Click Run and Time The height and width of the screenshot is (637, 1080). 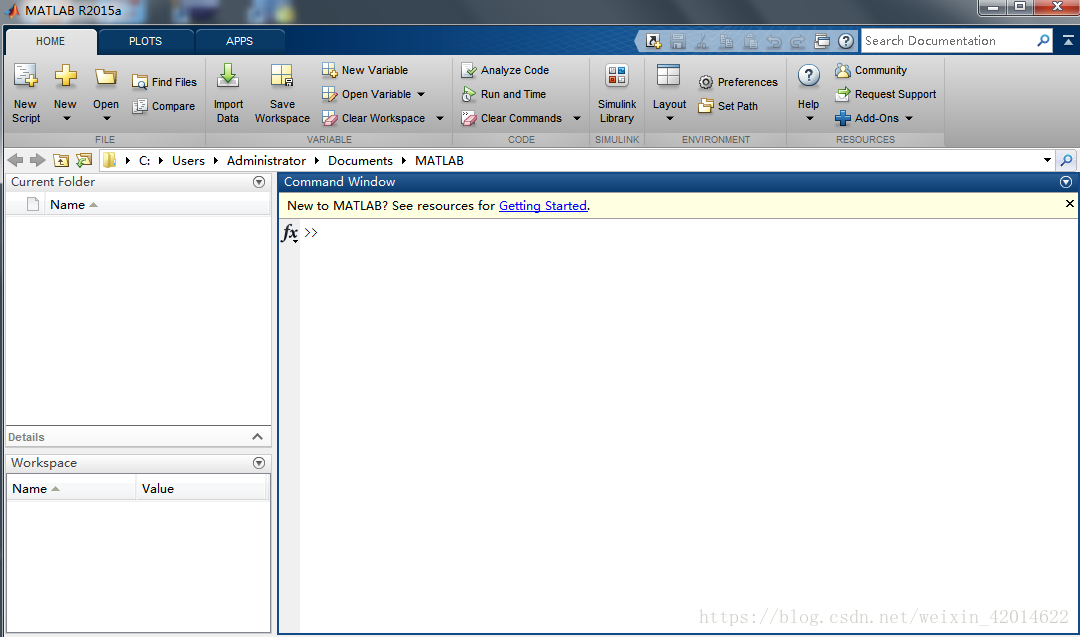[x=503, y=94]
